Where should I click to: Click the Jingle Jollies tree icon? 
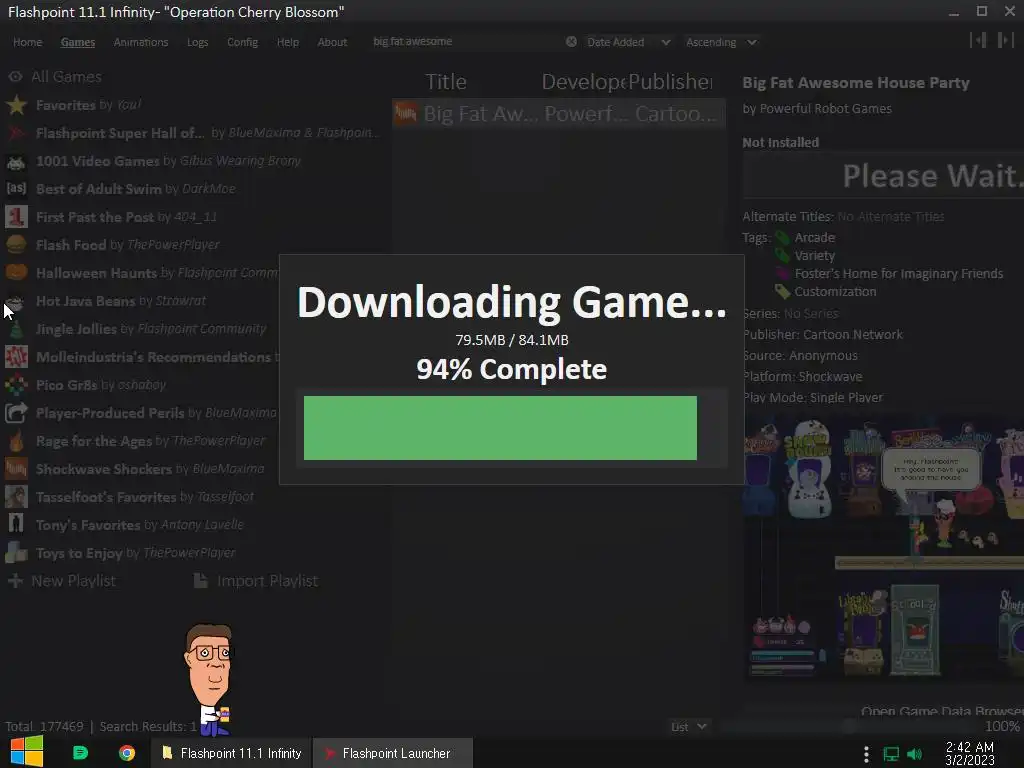point(16,329)
